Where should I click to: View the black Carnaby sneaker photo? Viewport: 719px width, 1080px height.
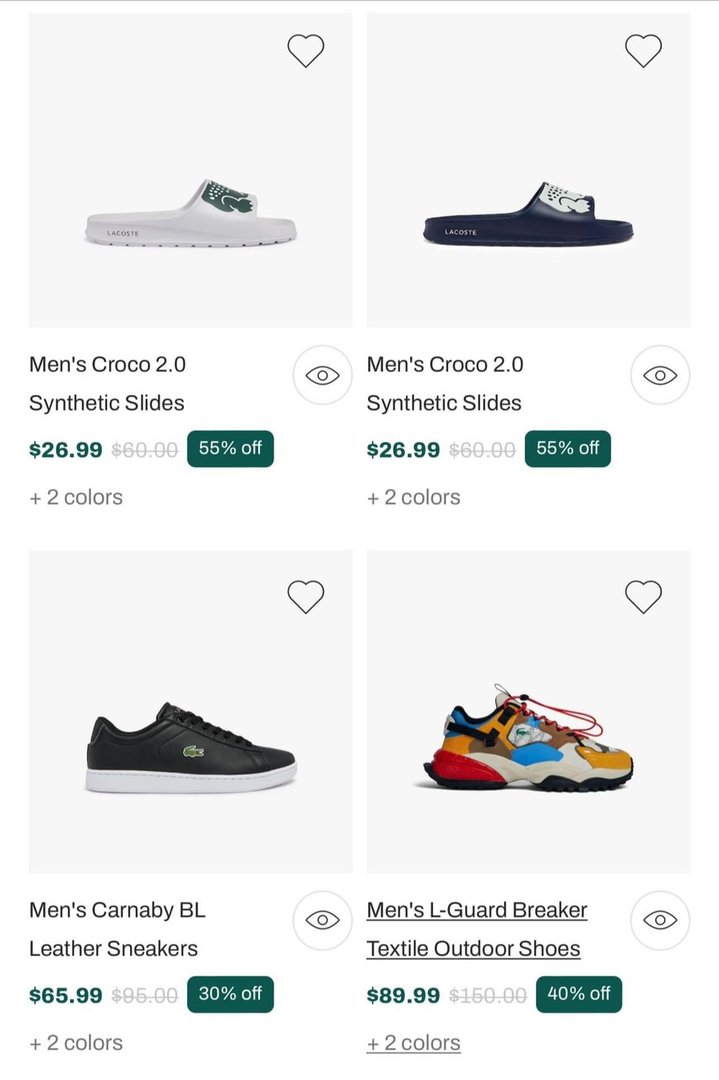coord(190,745)
